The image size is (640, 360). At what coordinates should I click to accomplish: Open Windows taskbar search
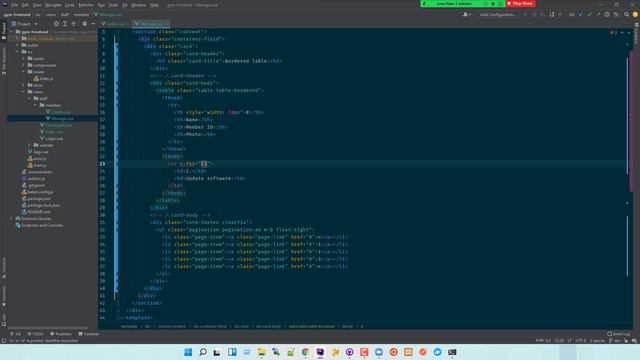203,352
